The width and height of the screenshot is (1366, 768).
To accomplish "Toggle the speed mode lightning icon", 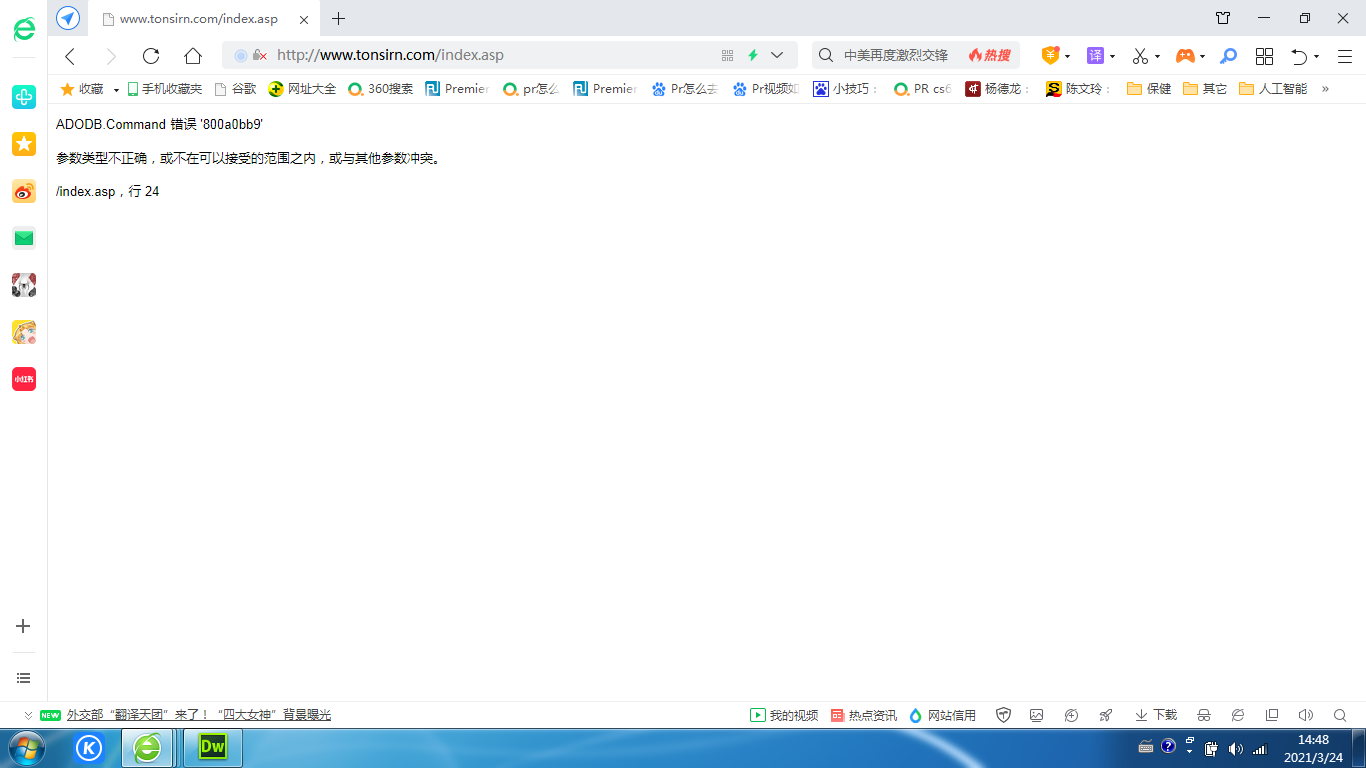I will pyautogui.click(x=753, y=56).
